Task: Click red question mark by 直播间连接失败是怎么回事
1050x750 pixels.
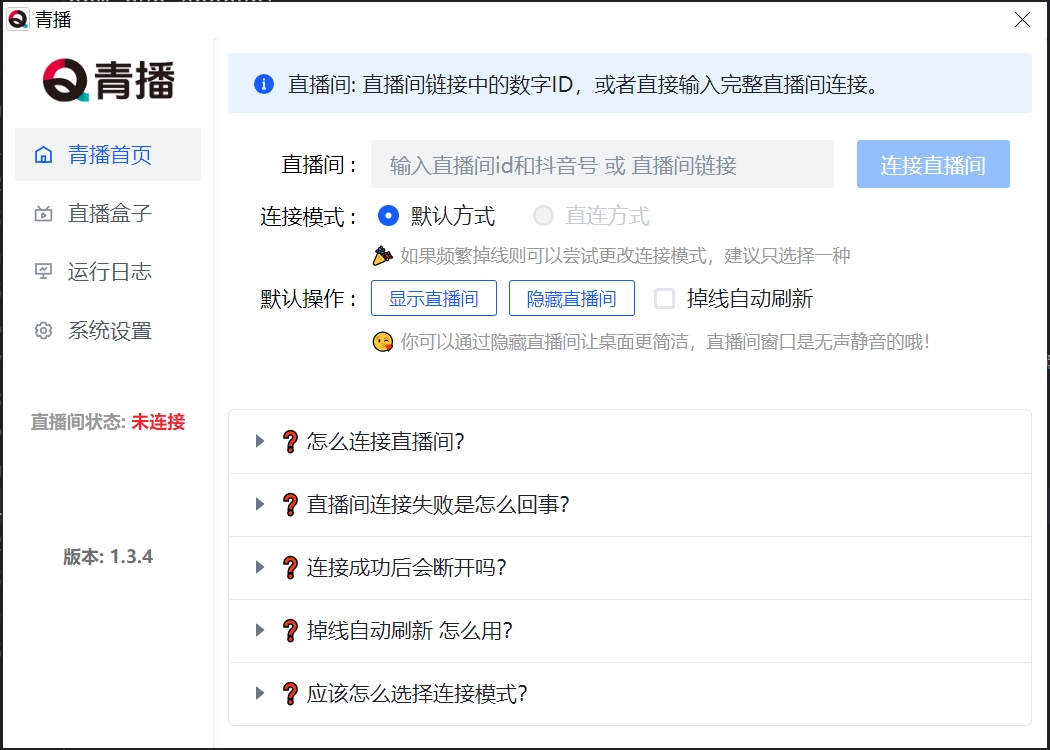Action: (x=290, y=504)
